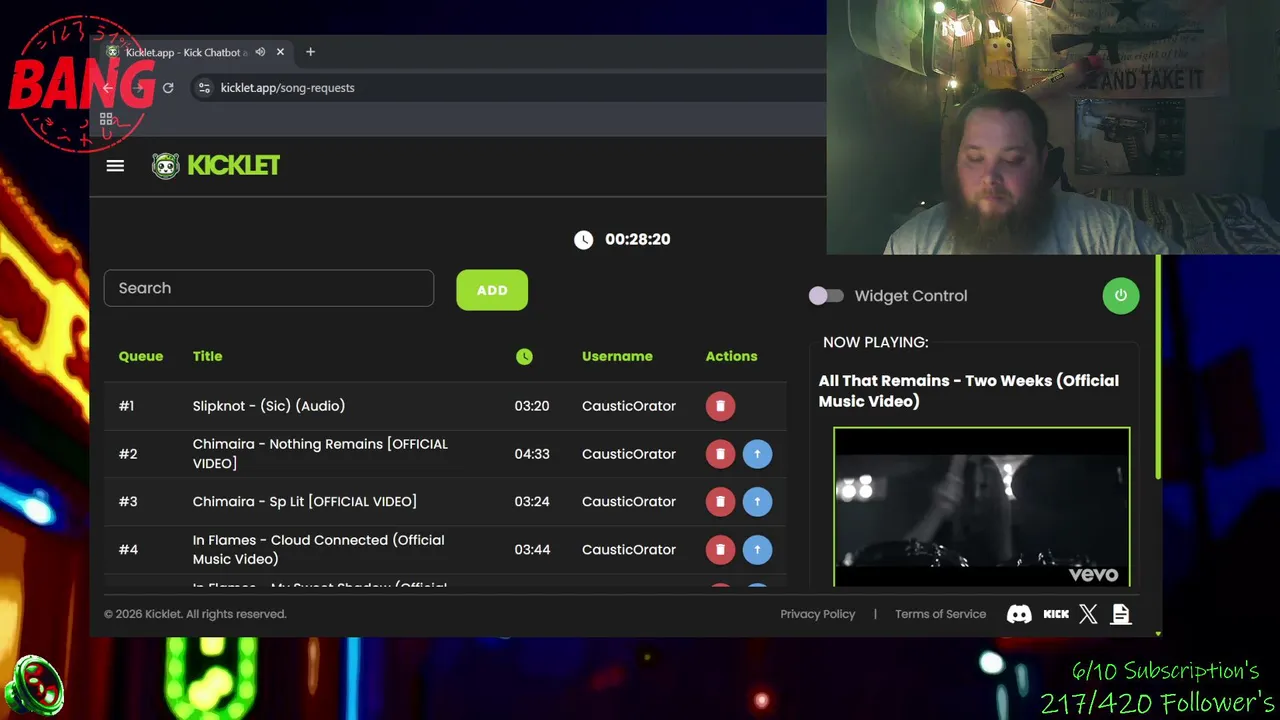
Task: Click CausticOrator in the Slipknot row
Action: pyautogui.click(x=629, y=406)
